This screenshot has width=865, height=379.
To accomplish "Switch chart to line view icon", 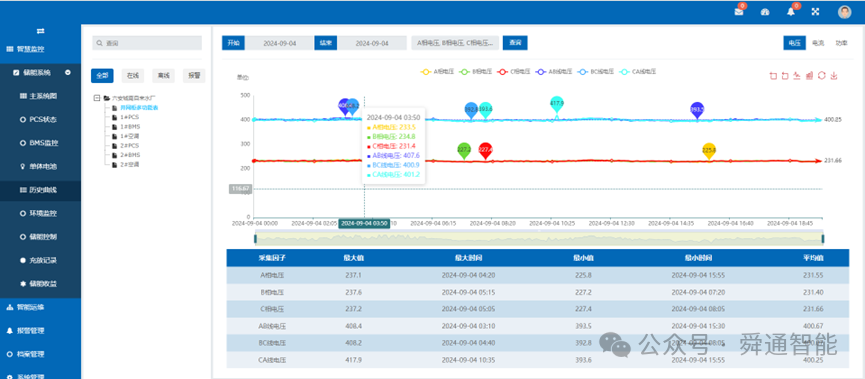I will (797, 76).
